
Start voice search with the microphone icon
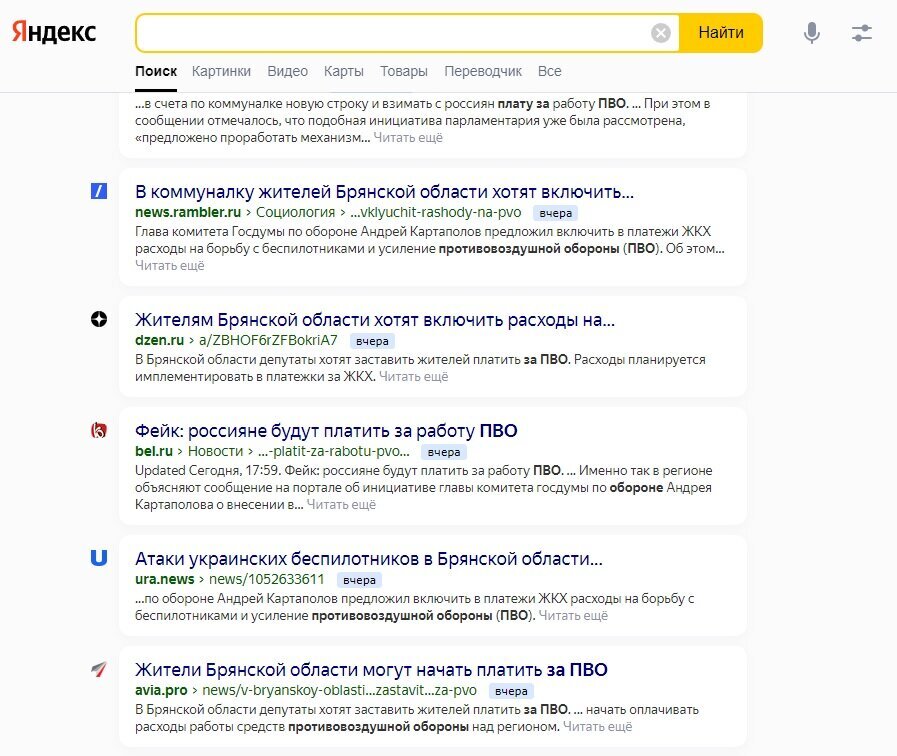tap(811, 33)
